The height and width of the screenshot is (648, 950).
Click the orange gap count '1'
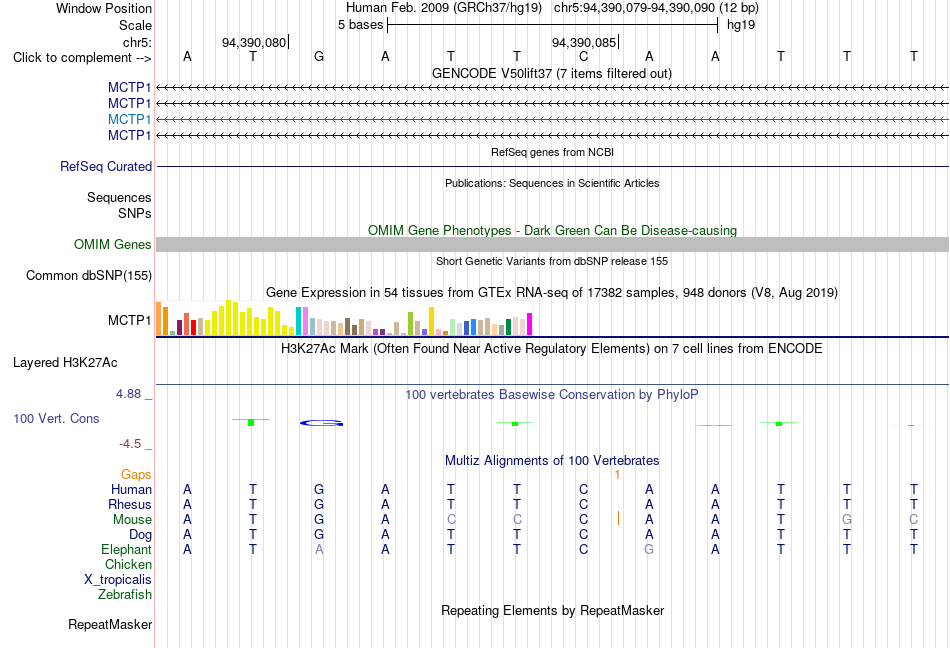click(617, 475)
